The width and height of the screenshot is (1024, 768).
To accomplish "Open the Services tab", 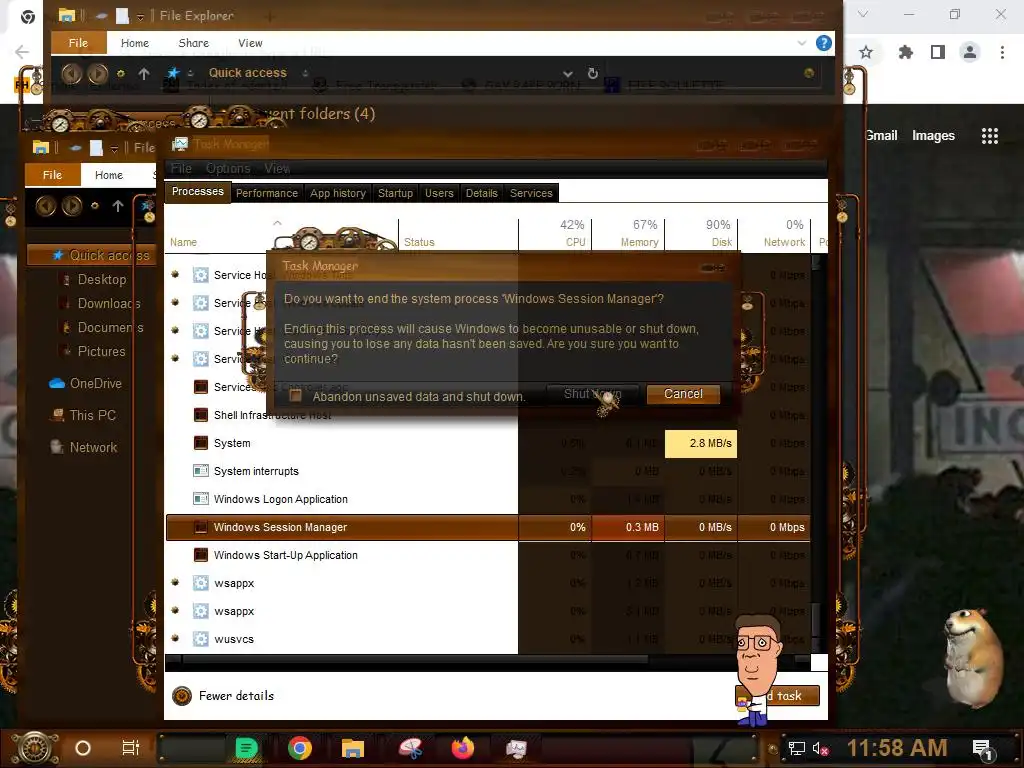I will [531, 193].
